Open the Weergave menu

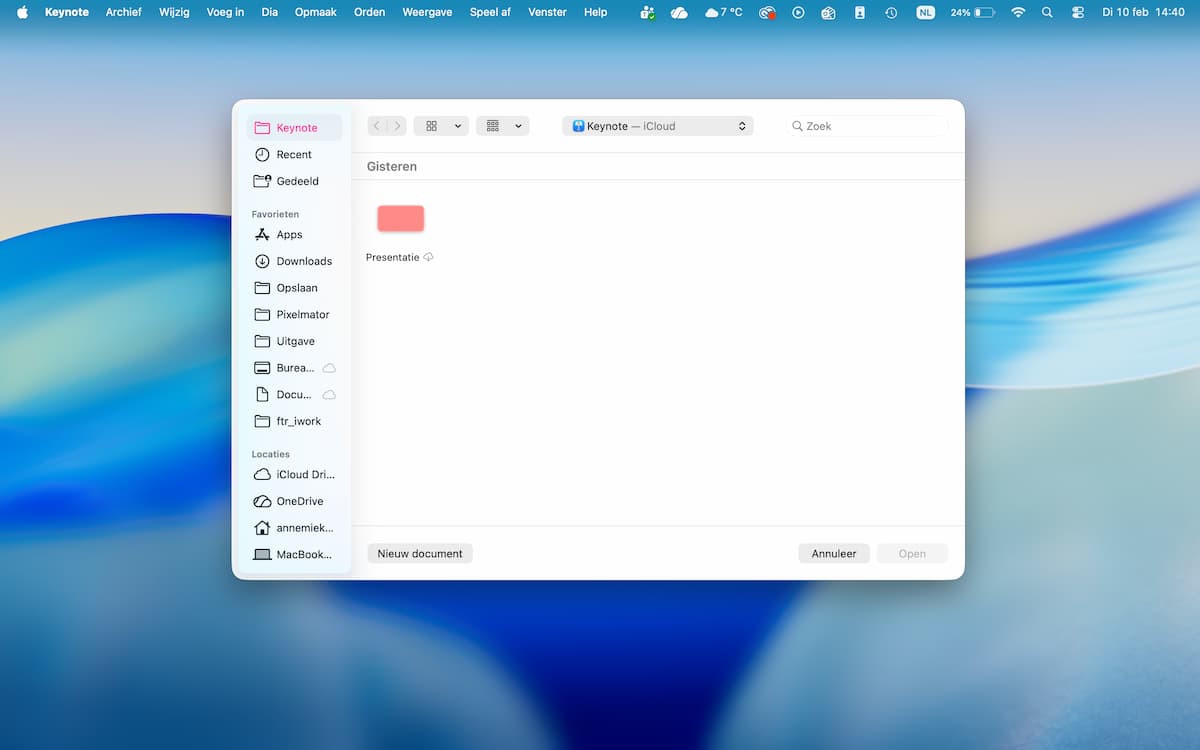427,12
